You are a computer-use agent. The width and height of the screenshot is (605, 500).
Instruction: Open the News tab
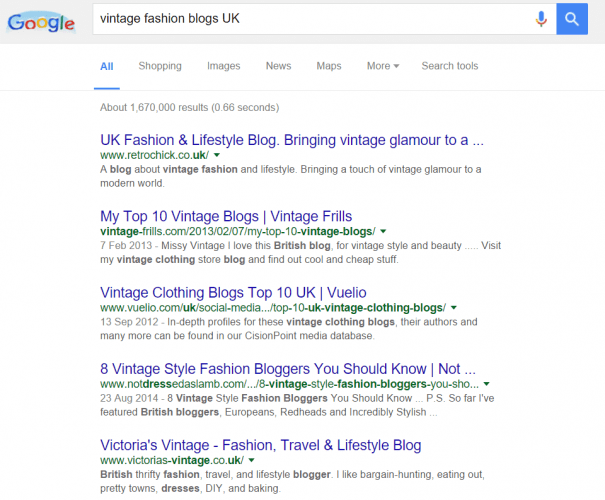278,66
